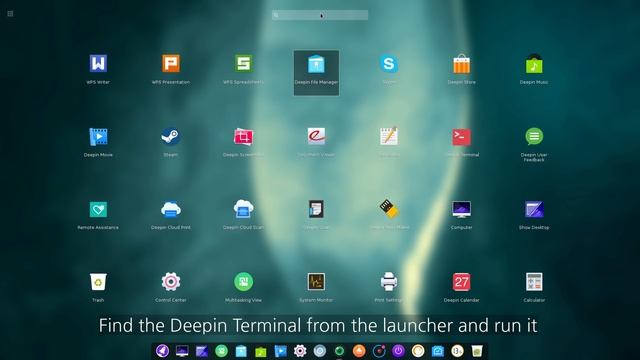Click the launcher search field
The height and width of the screenshot is (360, 640).
320,15
